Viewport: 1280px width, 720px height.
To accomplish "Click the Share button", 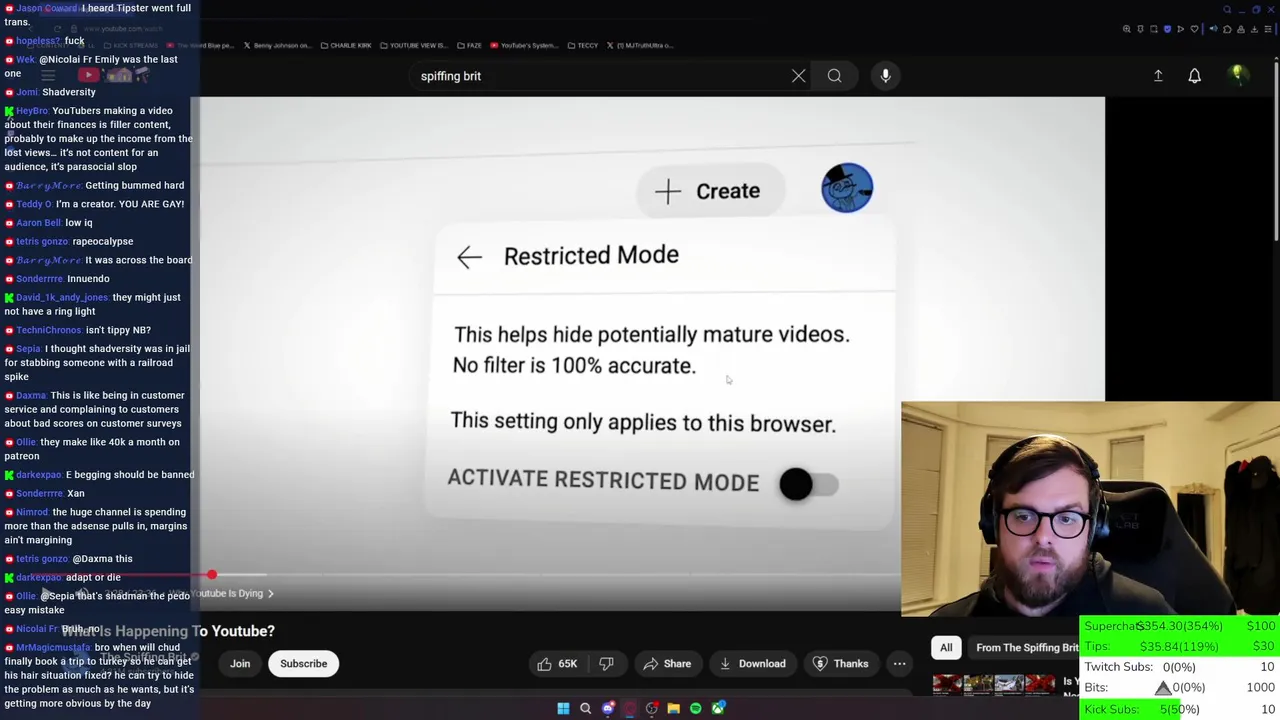I will (667, 664).
